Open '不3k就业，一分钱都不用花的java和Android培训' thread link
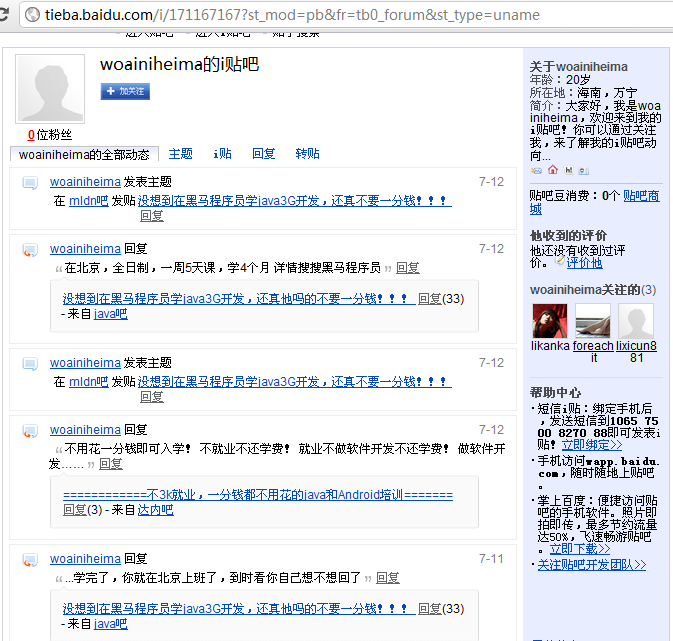The image size is (673, 641). (x=258, y=495)
